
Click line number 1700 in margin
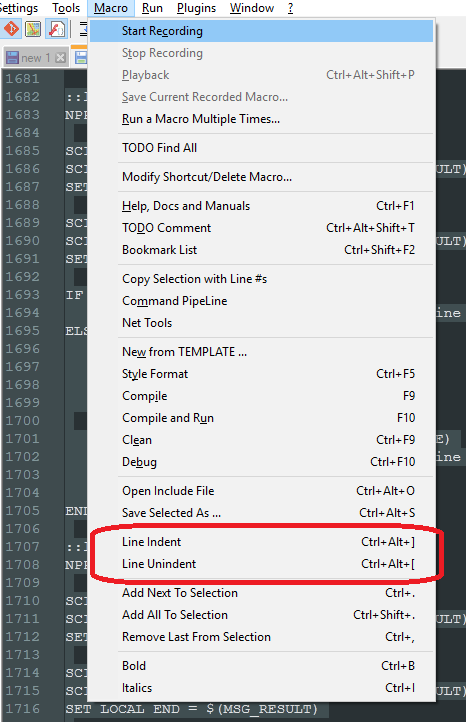click(23, 420)
